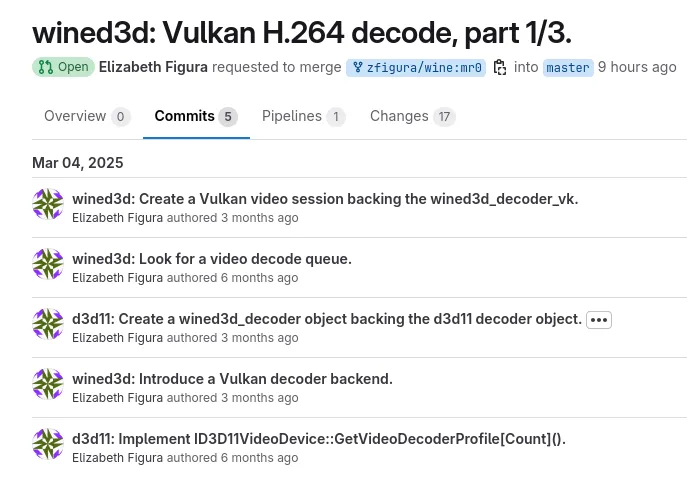Click avatar beside wined3d_decoder object commit

click(x=48, y=324)
